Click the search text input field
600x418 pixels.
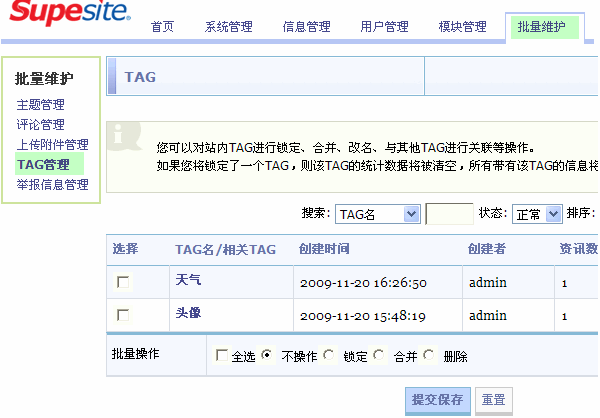click(449, 214)
